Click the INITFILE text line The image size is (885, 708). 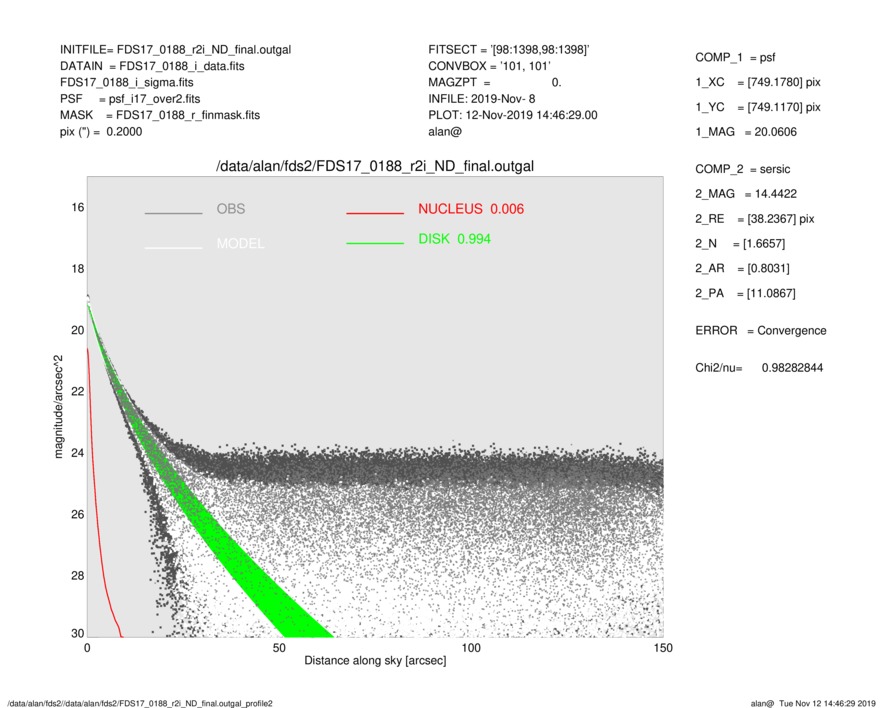pos(176,50)
